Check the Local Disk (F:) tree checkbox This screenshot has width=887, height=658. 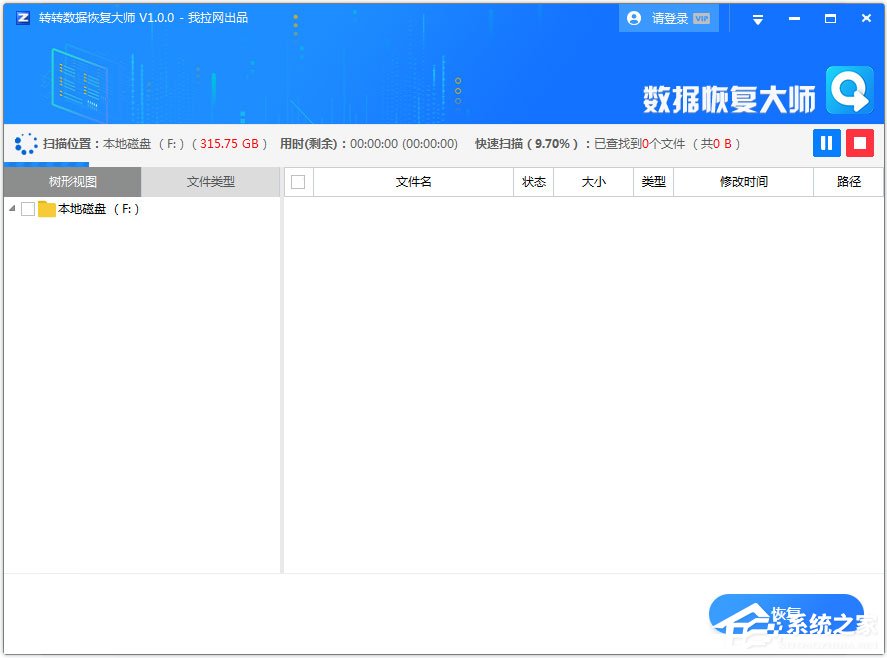[x=28, y=209]
